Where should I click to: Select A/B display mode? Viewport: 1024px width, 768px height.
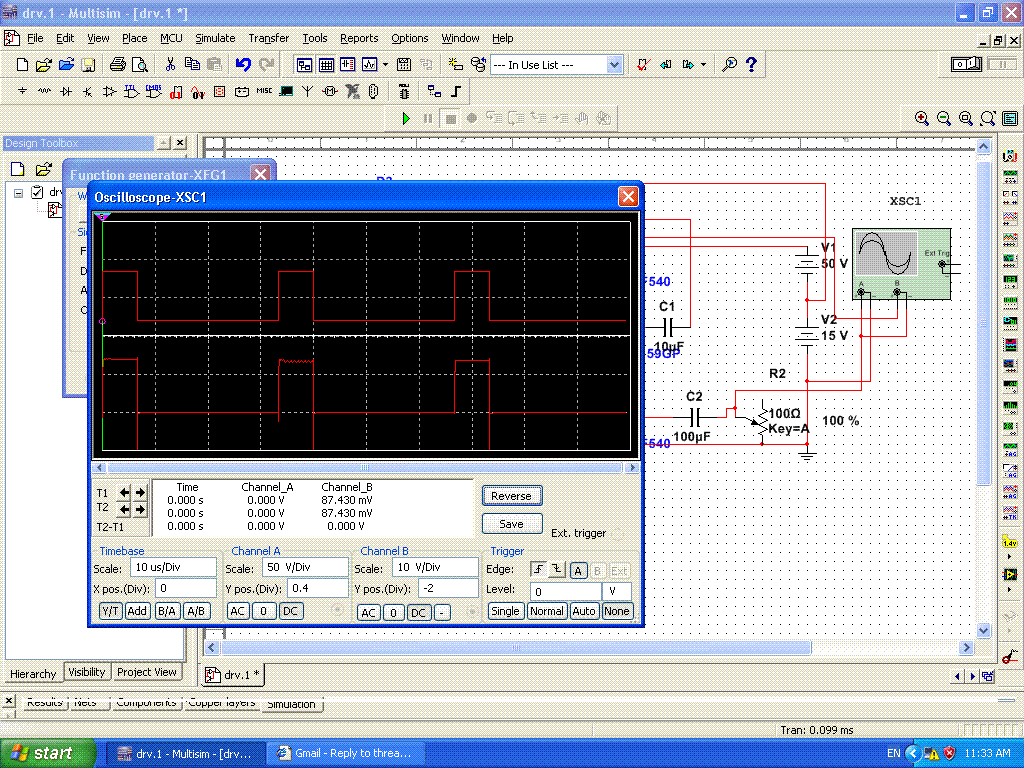tap(196, 611)
